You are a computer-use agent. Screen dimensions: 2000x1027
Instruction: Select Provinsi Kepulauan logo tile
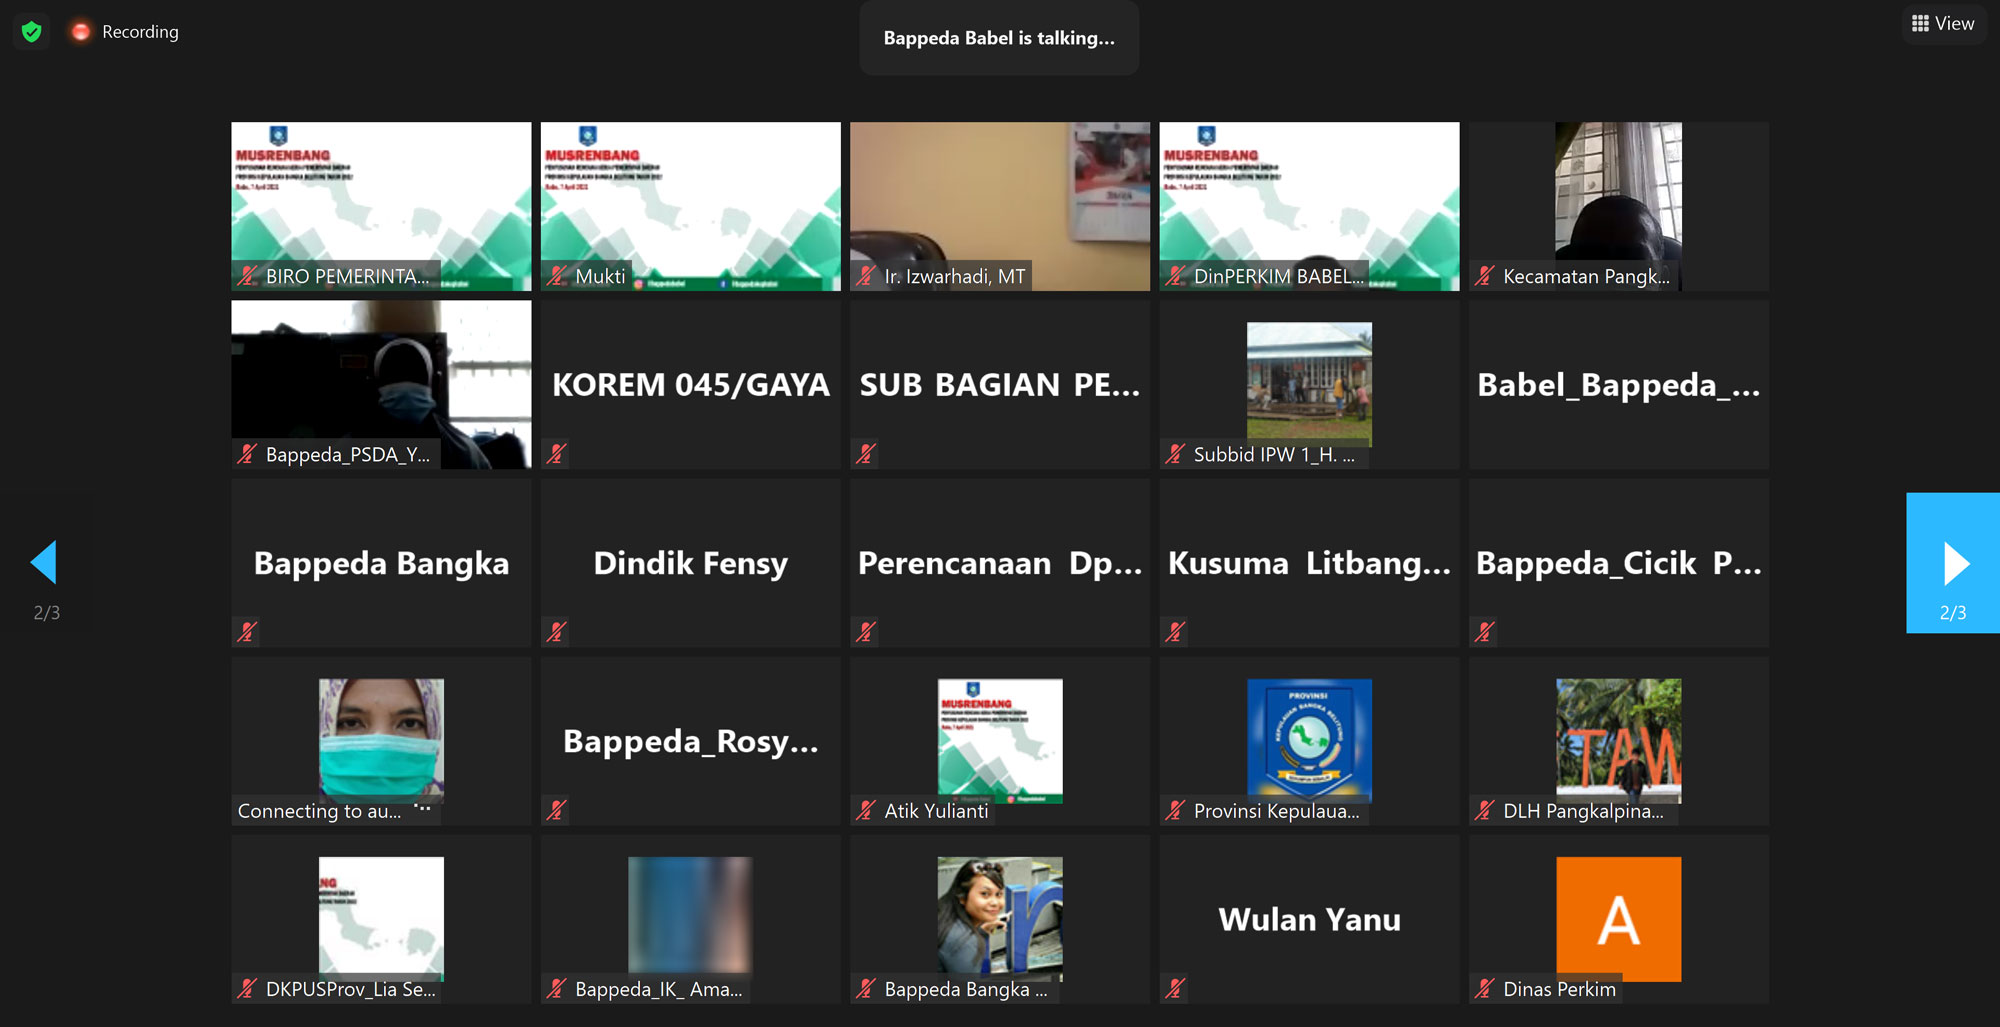click(x=1309, y=740)
